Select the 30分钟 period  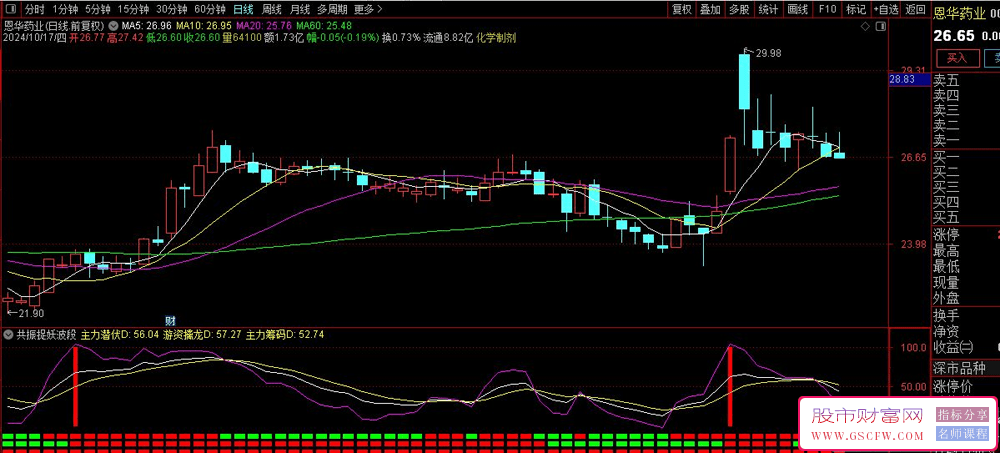(x=172, y=9)
